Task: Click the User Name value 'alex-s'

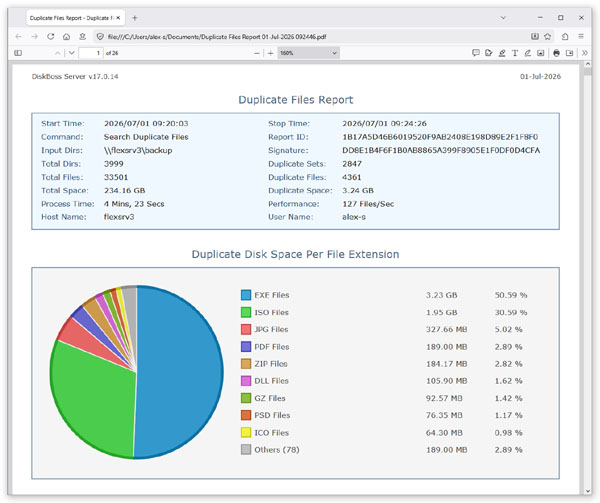Action: (354, 217)
